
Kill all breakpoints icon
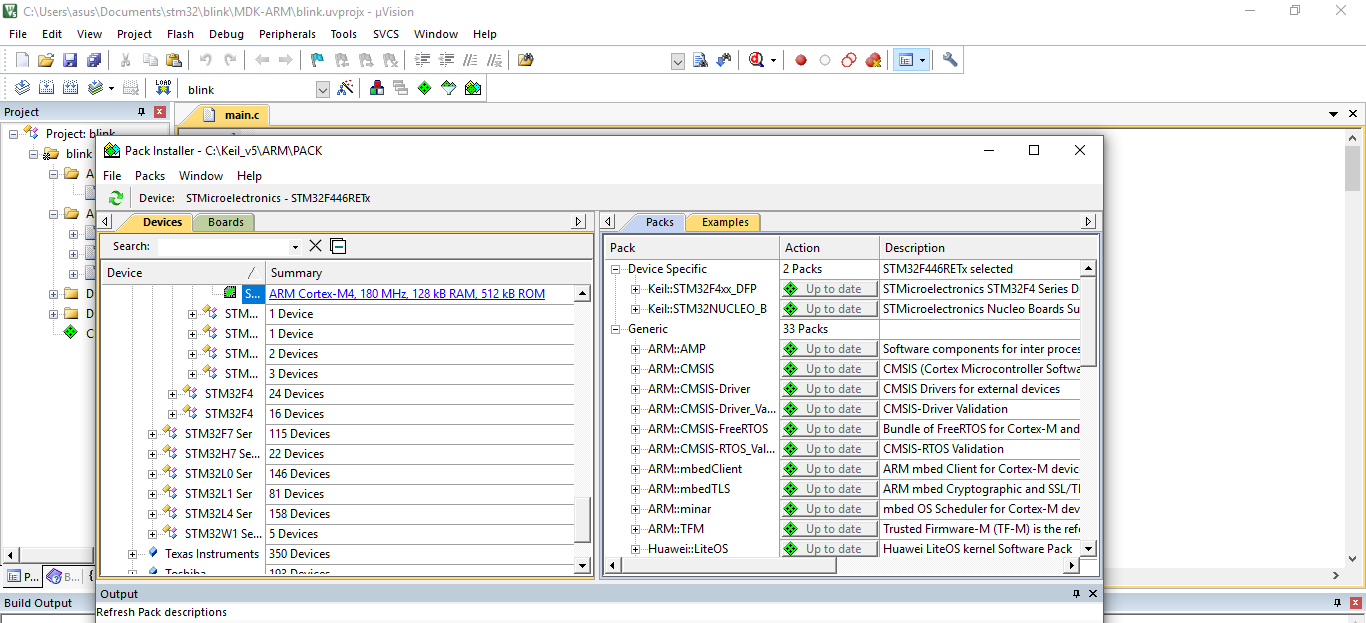tap(873, 60)
